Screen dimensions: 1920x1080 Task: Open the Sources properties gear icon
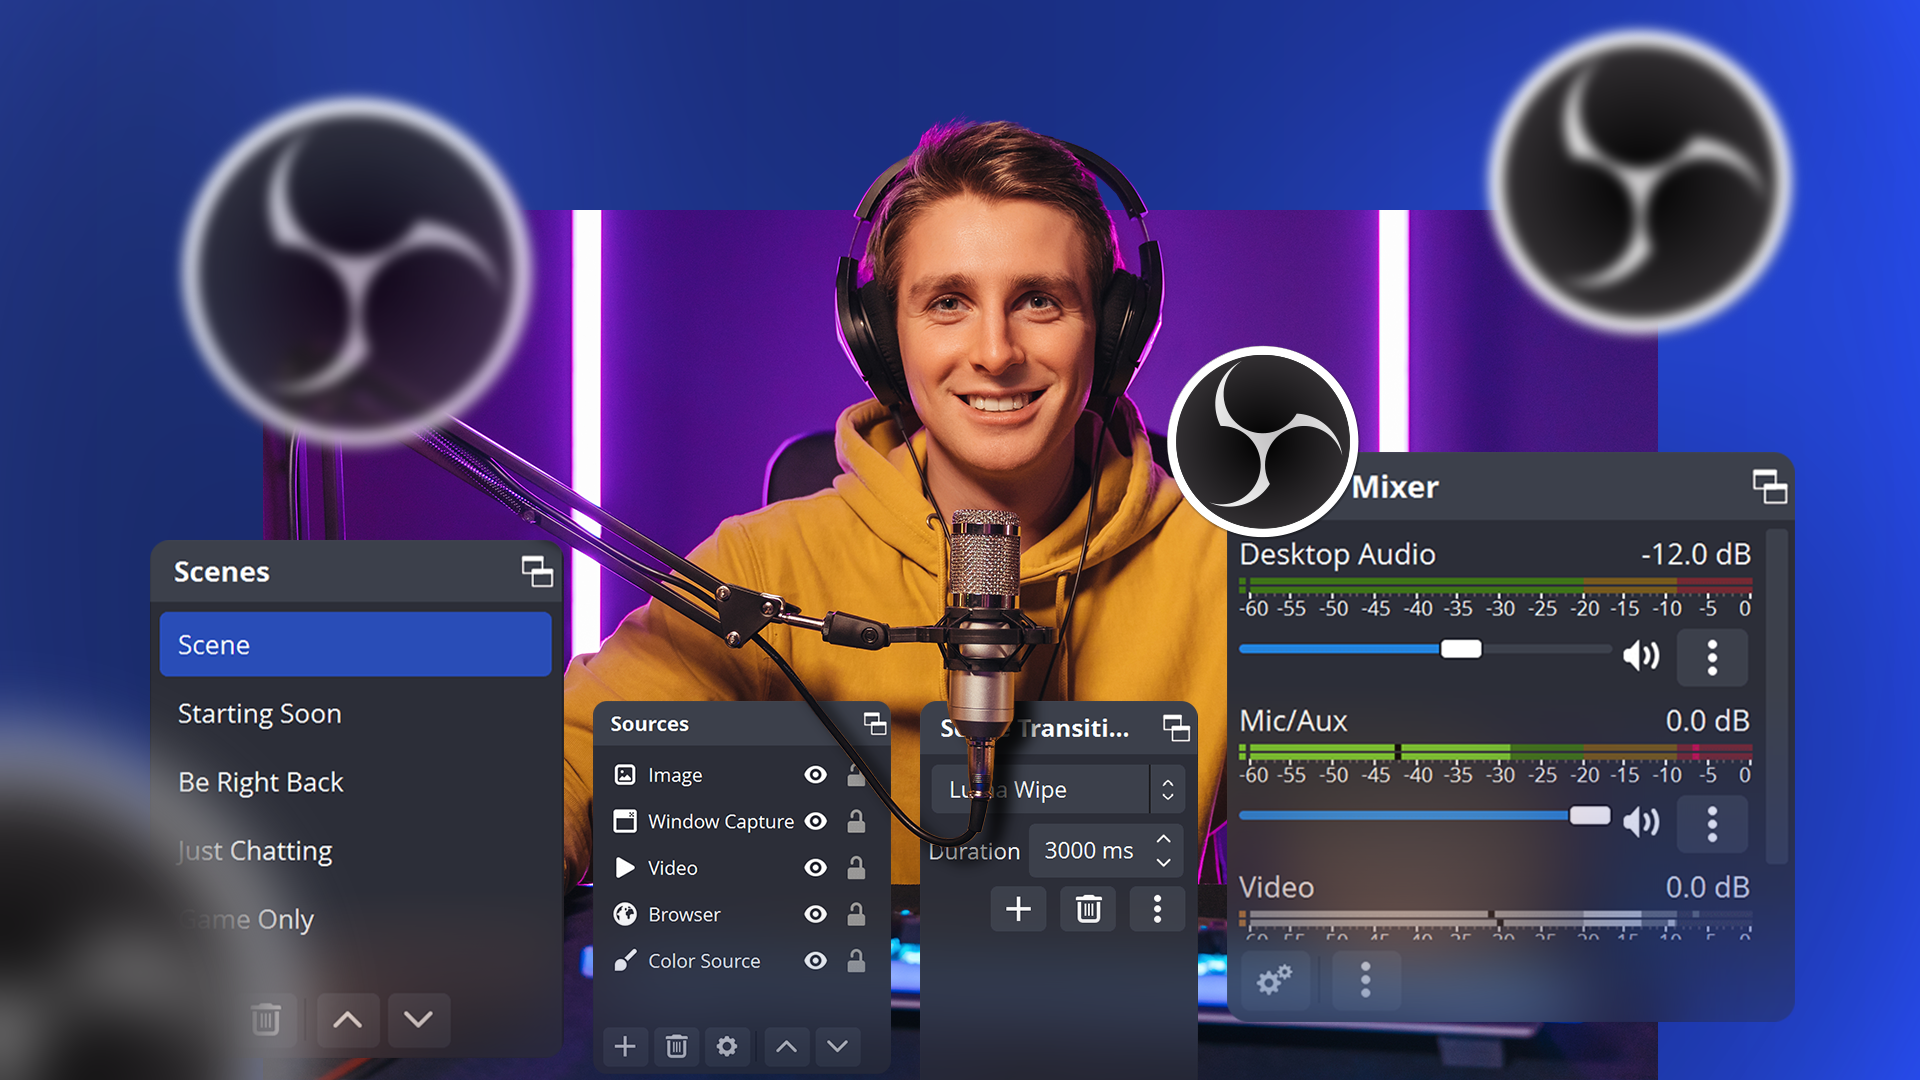point(727,1046)
